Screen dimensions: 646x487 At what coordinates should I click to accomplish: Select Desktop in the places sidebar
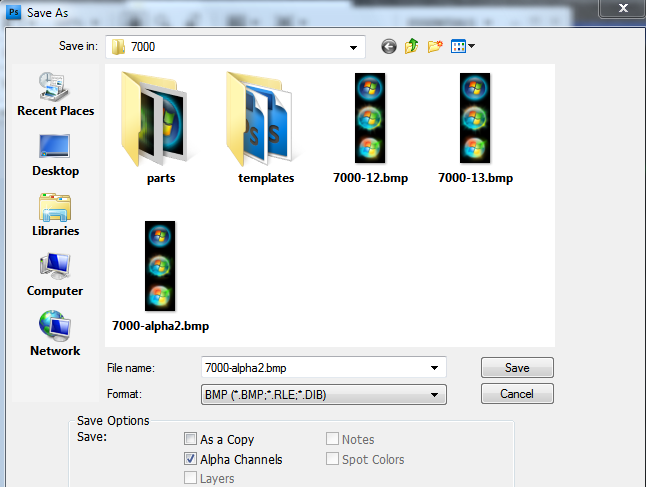55,155
